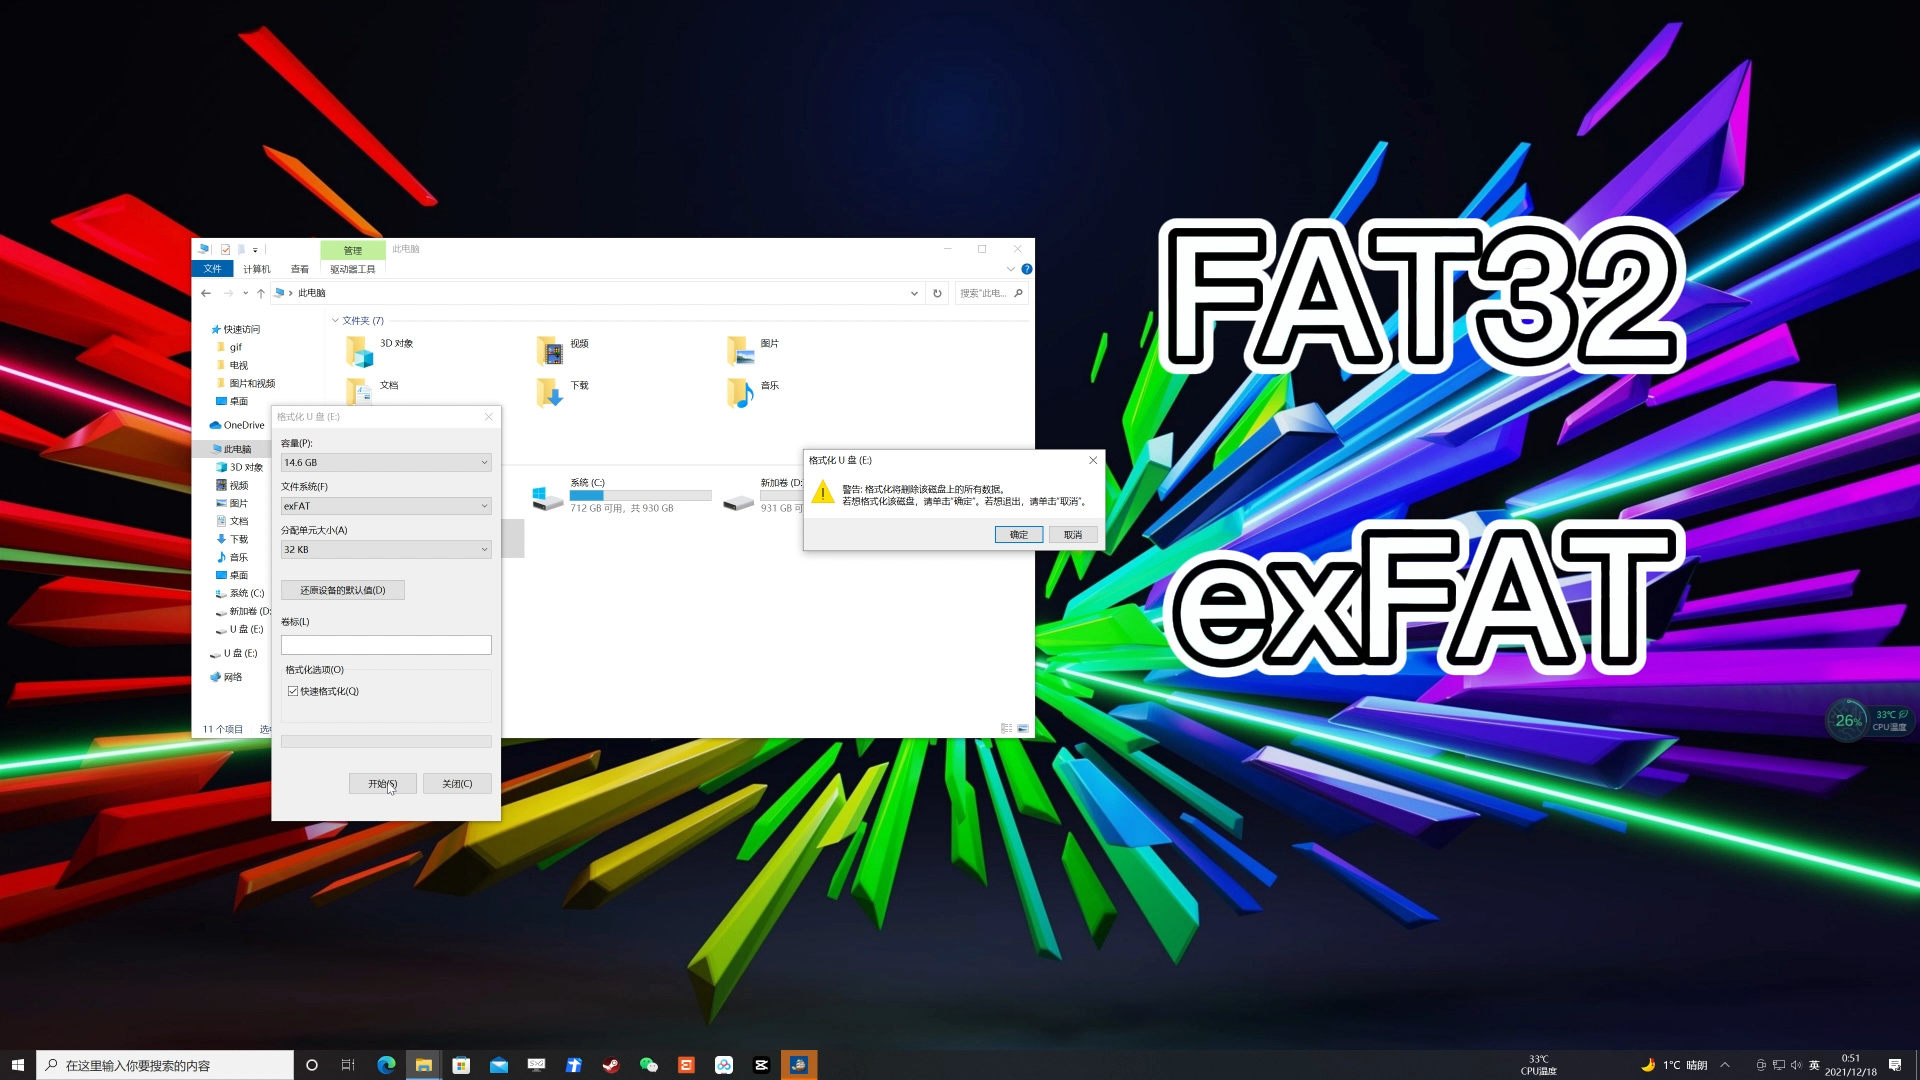The width and height of the screenshot is (1920, 1080).
Task: Open the 文件系统 exFAT dropdown
Action: [386, 506]
